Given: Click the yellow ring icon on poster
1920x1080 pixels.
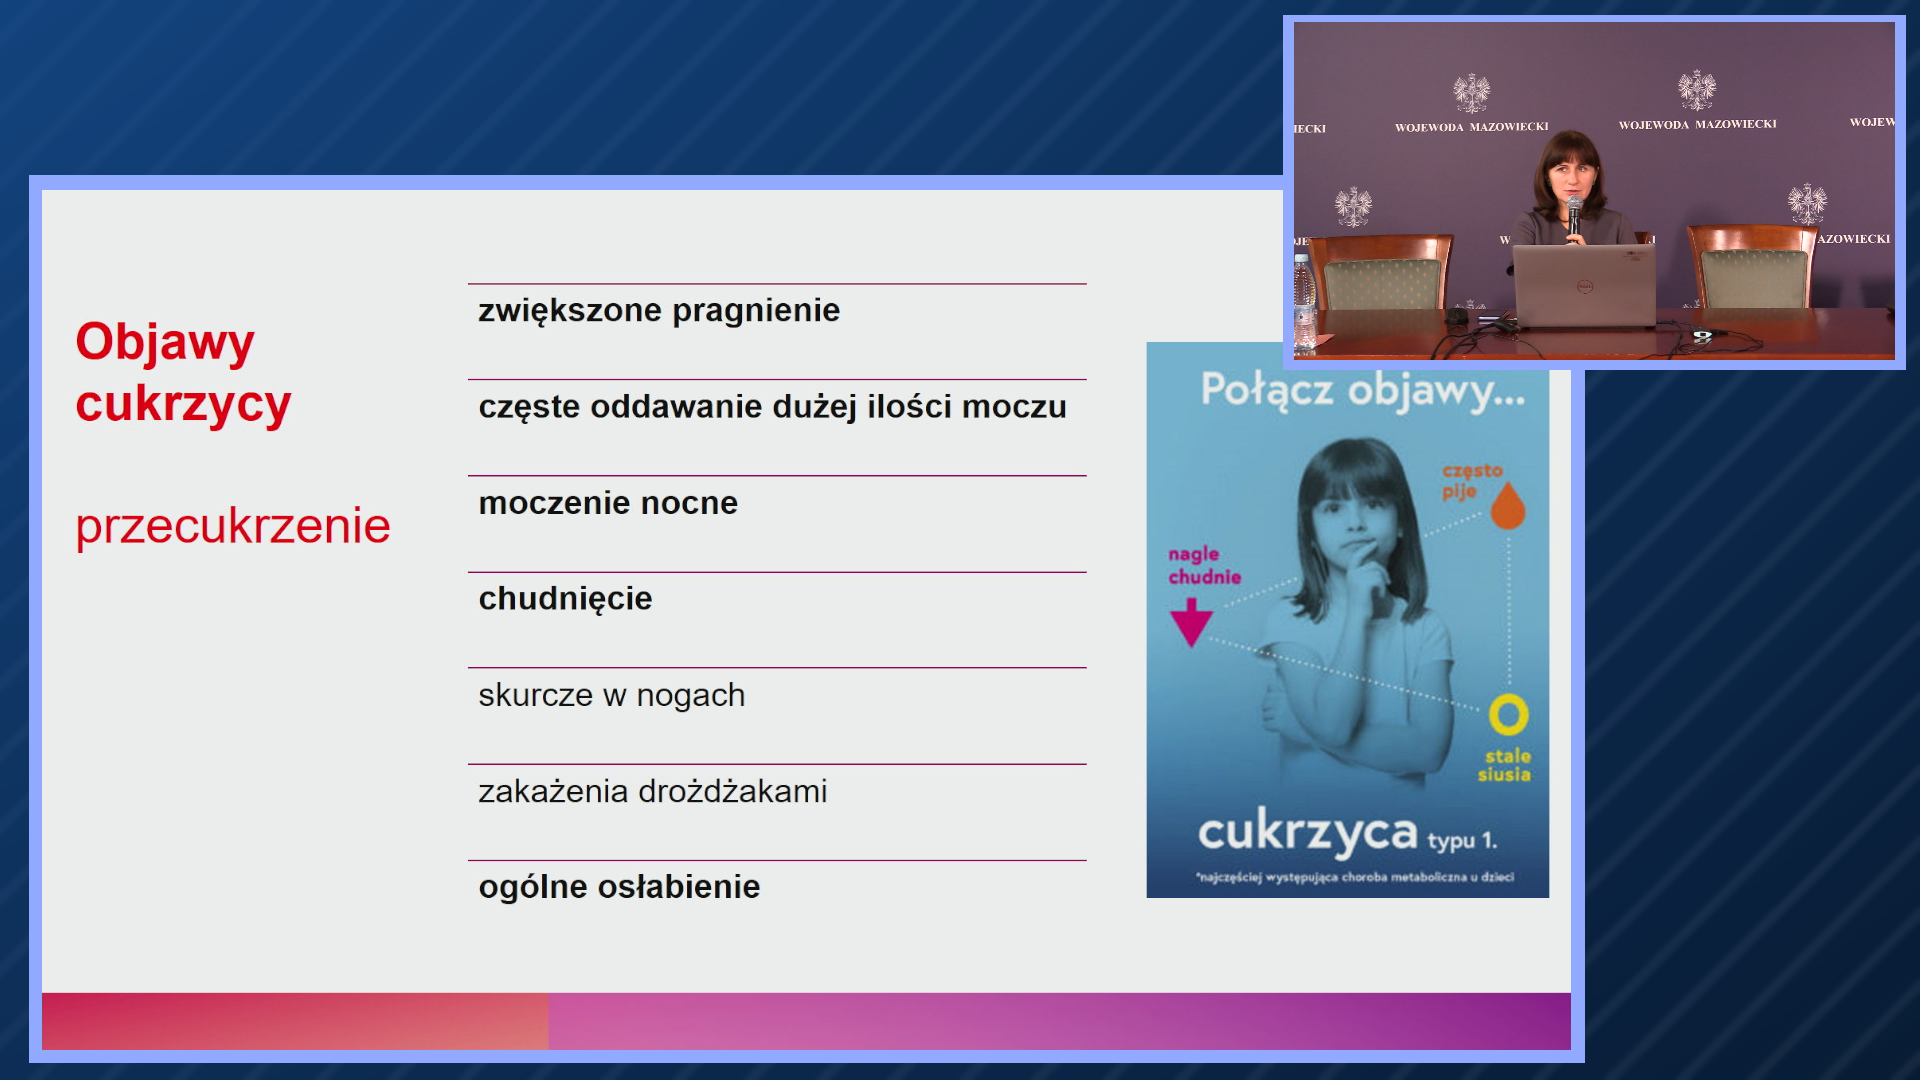Looking at the screenshot, I should pos(1508,715).
